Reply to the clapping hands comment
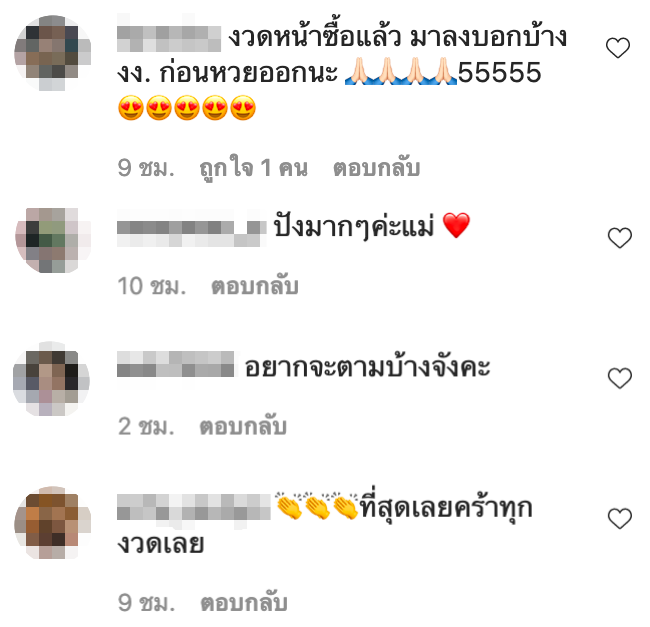 coord(244,603)
